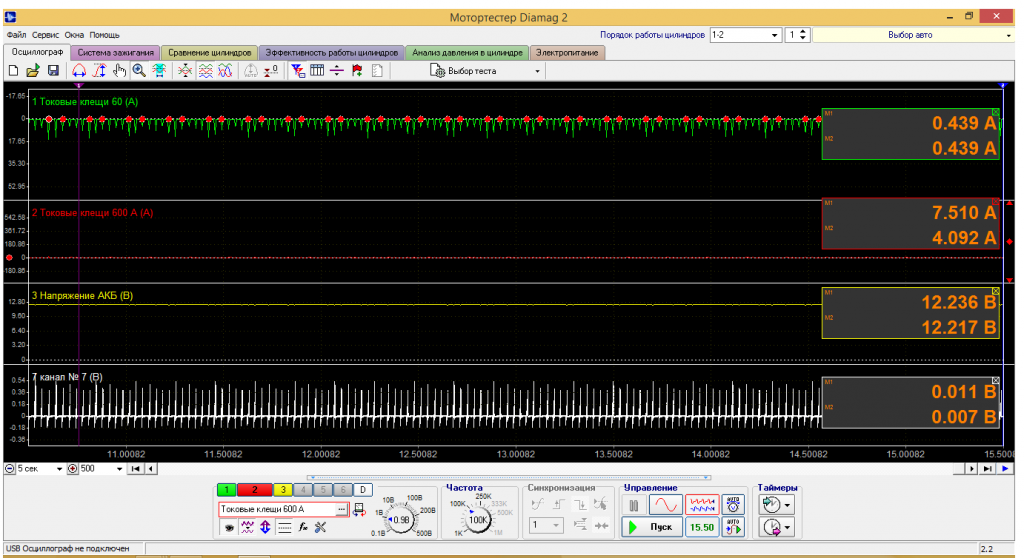1024x558 pixels.
Task: Open the fx function icon
Action: coord(303,527)
